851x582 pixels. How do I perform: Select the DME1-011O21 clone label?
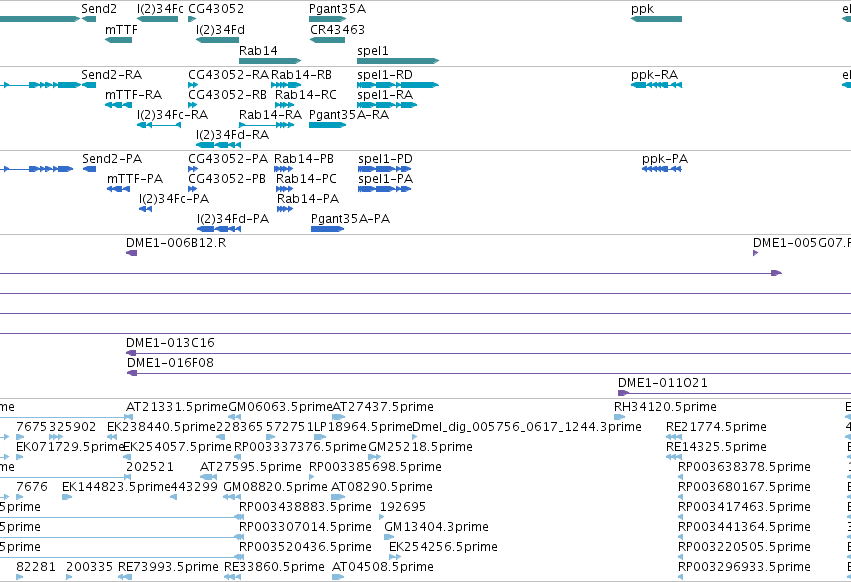click(663, 383)
